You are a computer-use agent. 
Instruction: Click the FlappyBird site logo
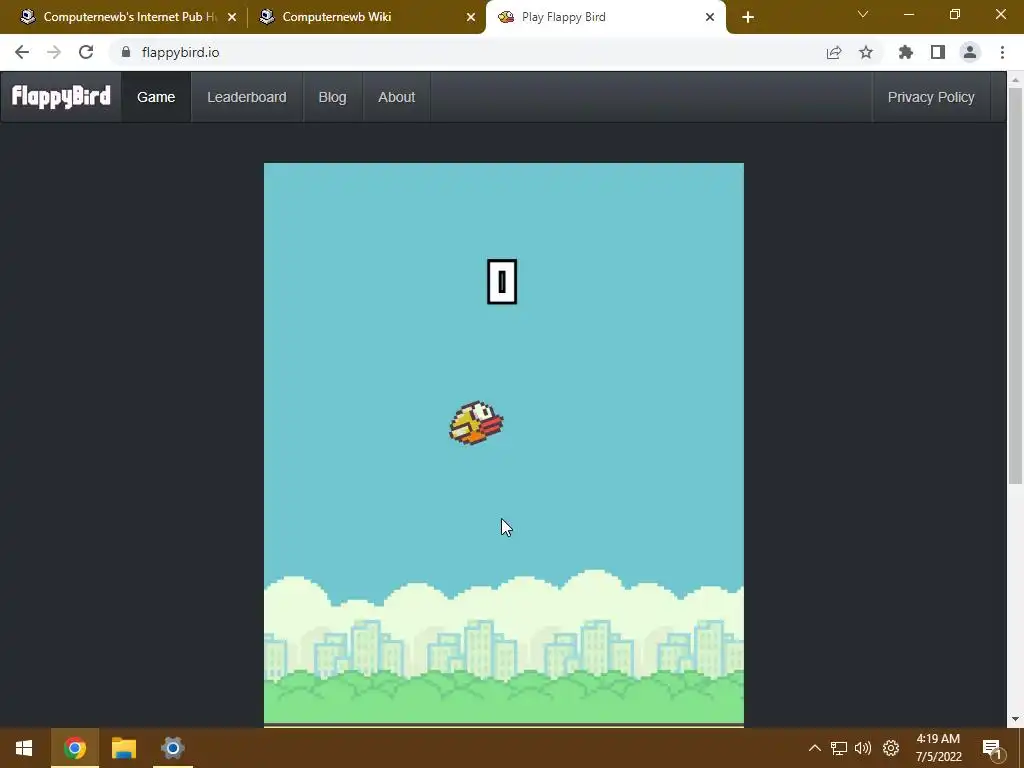61,97
